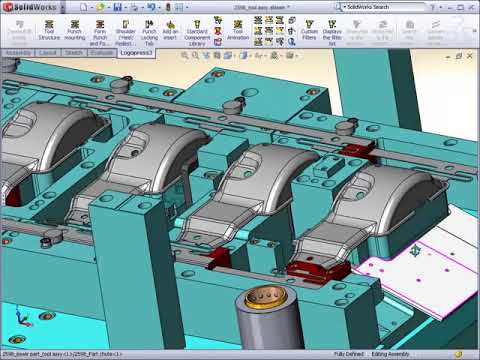Click the Fully Defined status text
Image resolution: width=480 pixels, height=360 pixels.
[x=348, y=354]
